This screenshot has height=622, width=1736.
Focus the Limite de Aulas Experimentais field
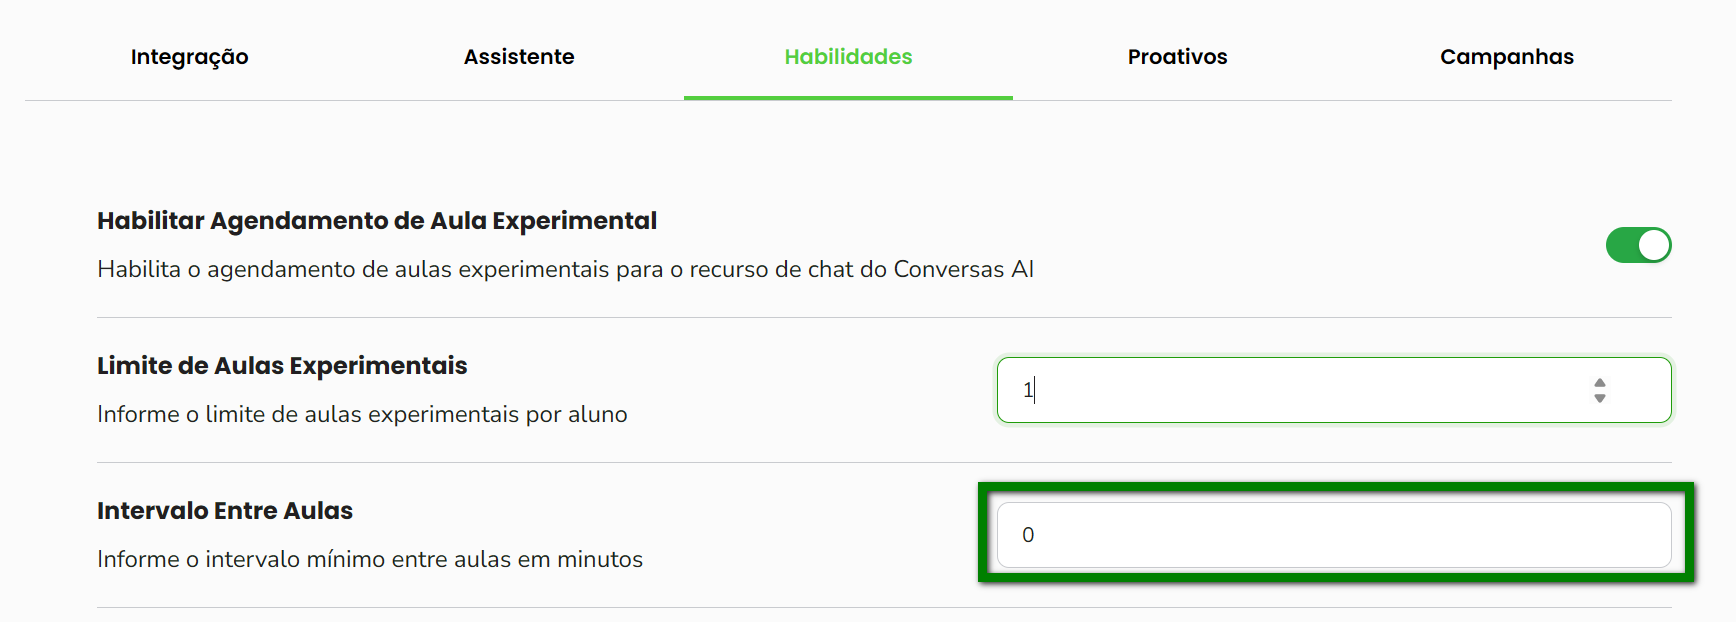[x=1300, y=390]
